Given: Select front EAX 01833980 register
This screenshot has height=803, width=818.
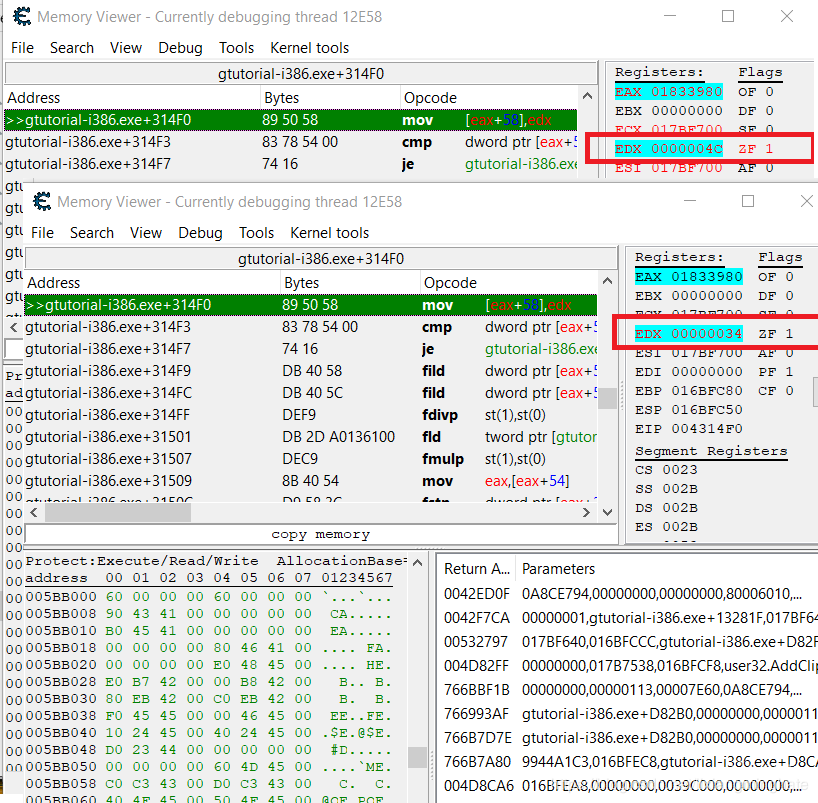Looking at the screenshot, I should 688,277.
